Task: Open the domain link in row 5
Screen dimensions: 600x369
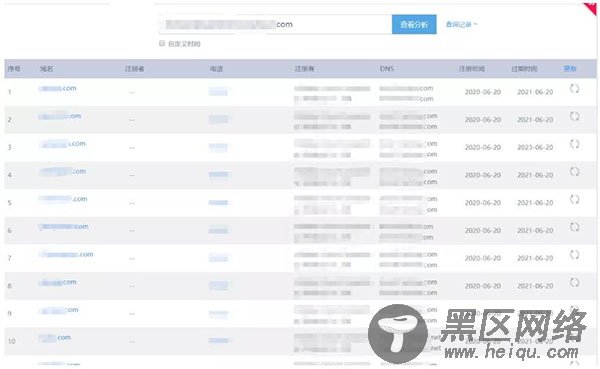Action: pos(63,199)
